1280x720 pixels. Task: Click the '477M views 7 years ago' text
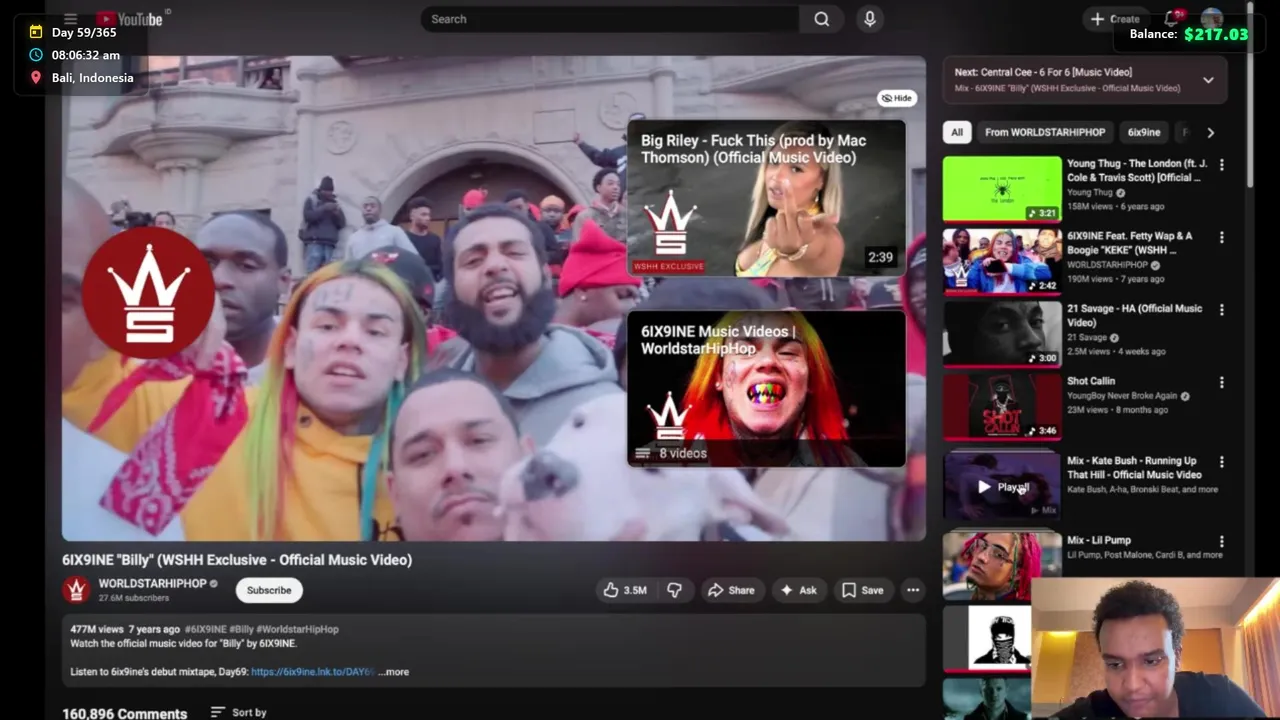(125, 629)
